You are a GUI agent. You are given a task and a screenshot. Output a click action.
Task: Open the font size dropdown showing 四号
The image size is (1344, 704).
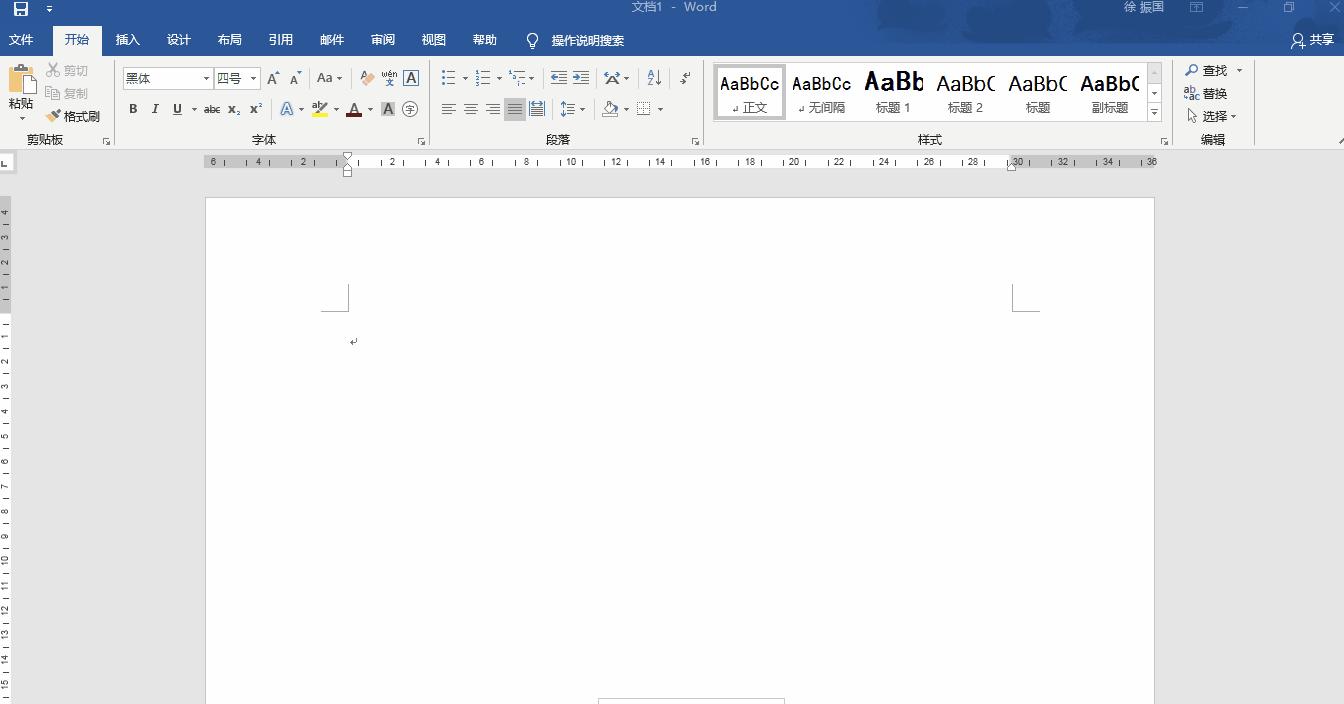tap(253, 78)
